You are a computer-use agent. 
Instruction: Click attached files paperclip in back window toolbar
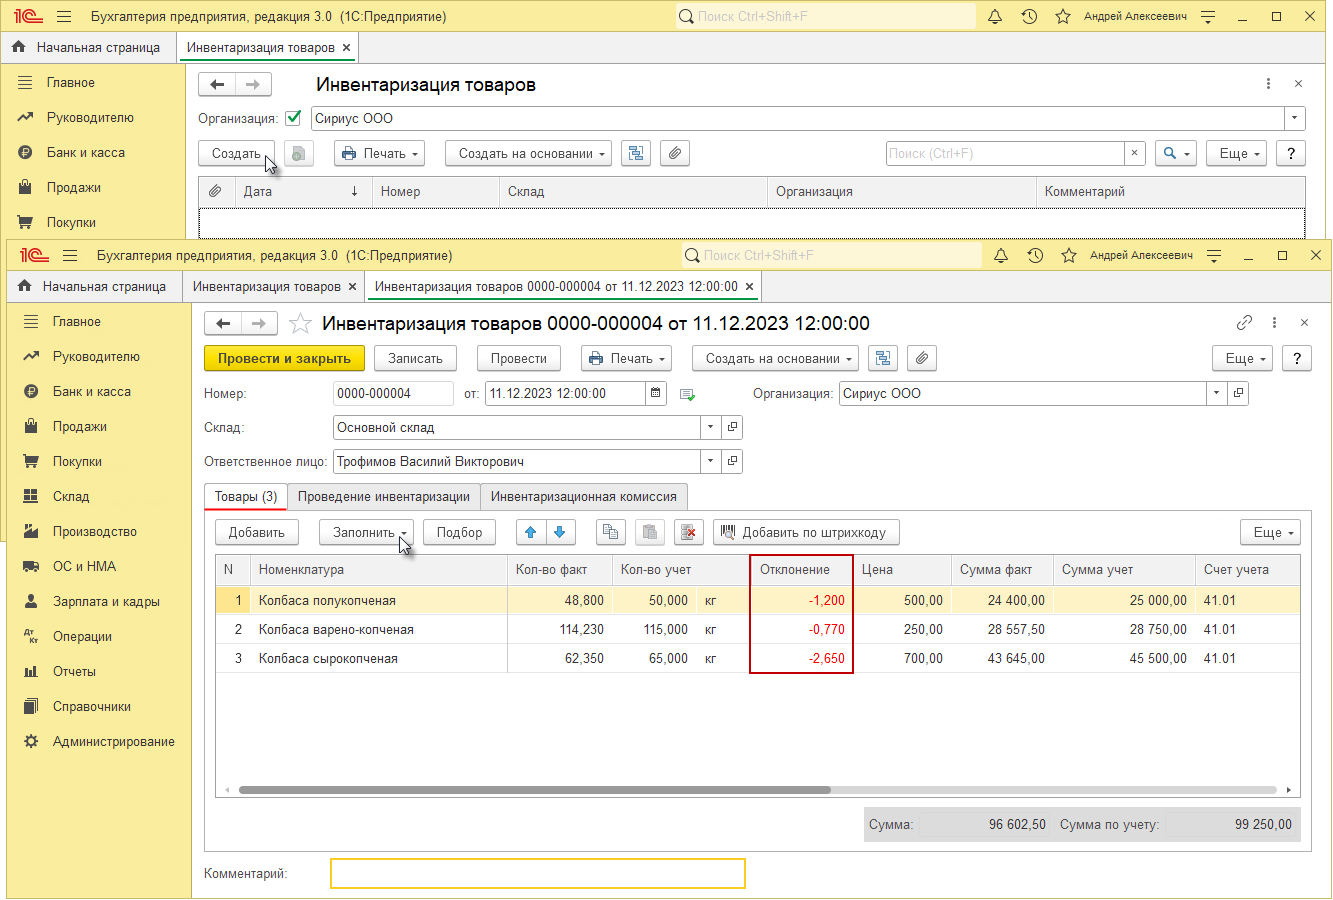click(675, 153)
